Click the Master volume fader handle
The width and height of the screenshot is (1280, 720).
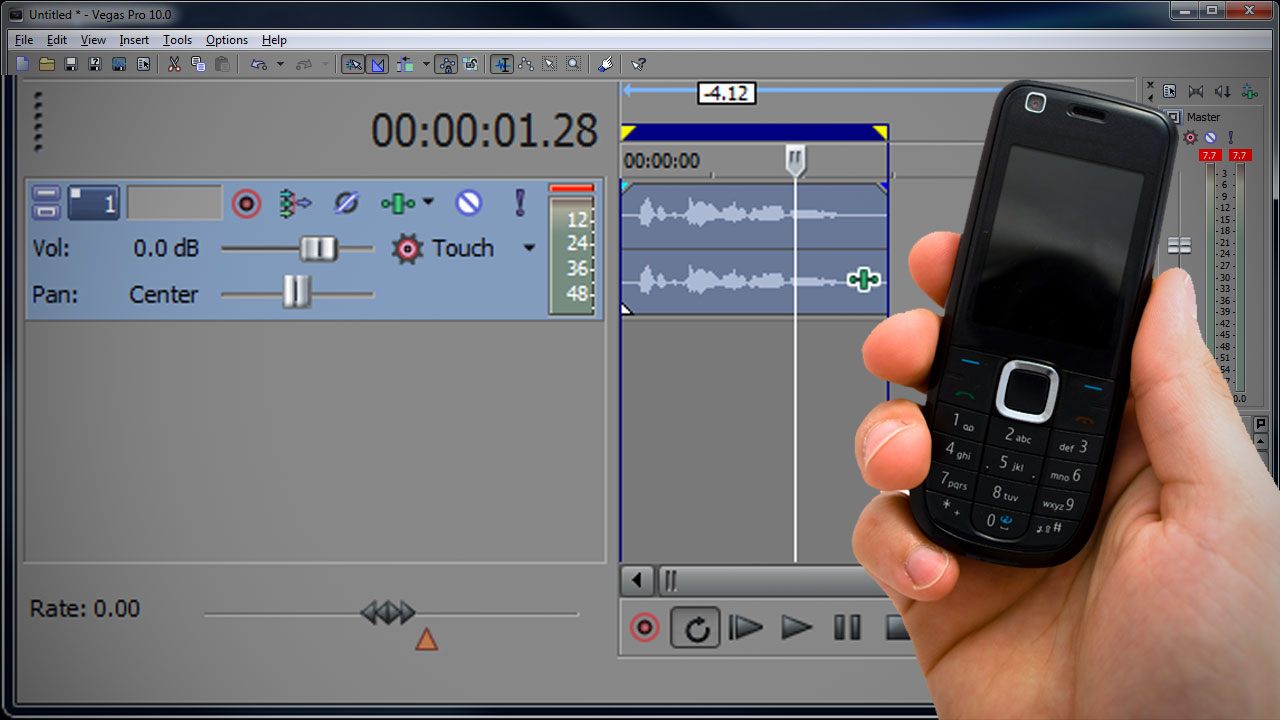tap(1180, 246)
